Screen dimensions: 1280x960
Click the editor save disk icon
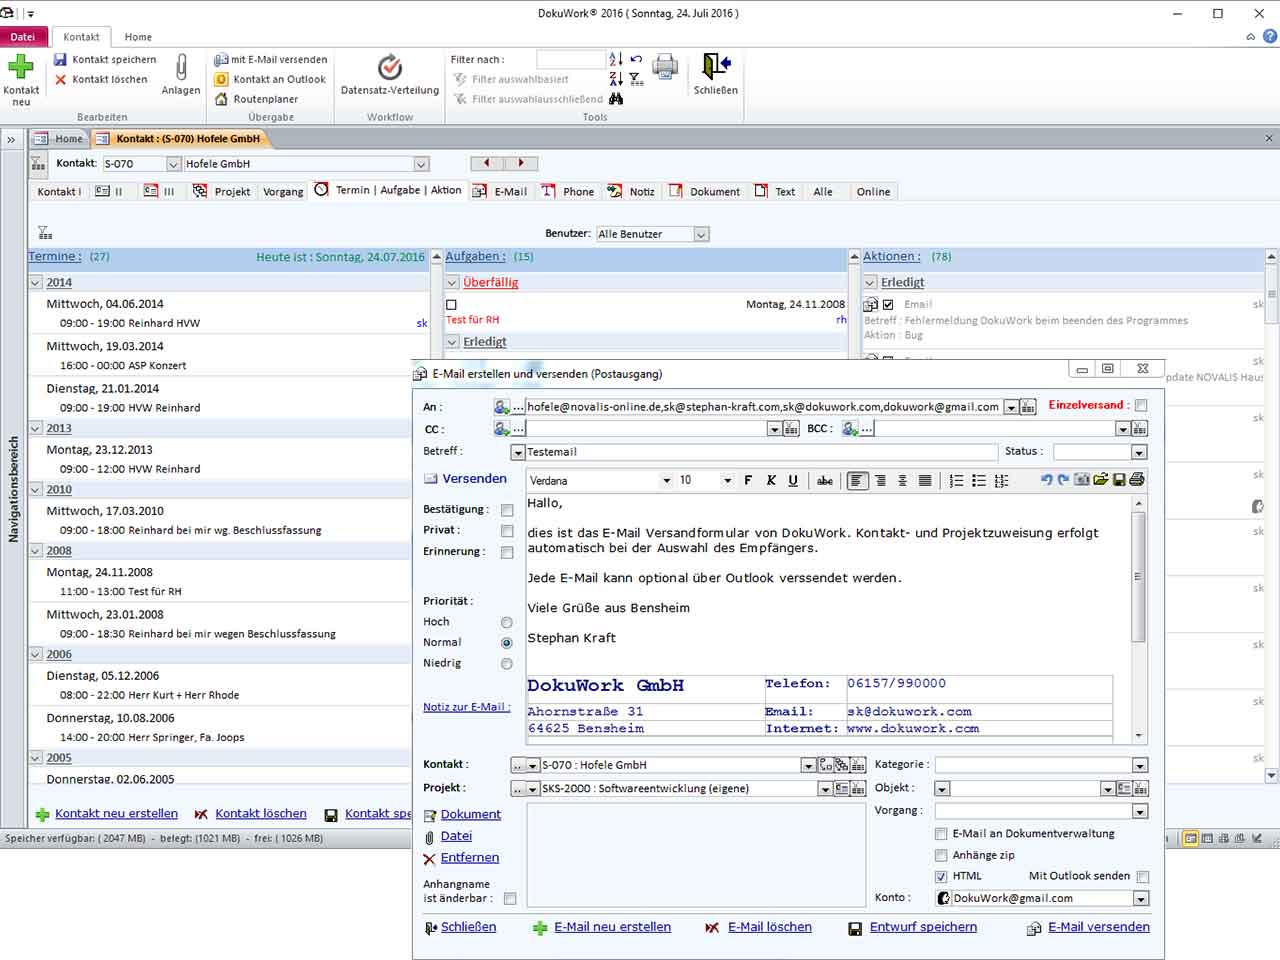(x=1119, y=480)
